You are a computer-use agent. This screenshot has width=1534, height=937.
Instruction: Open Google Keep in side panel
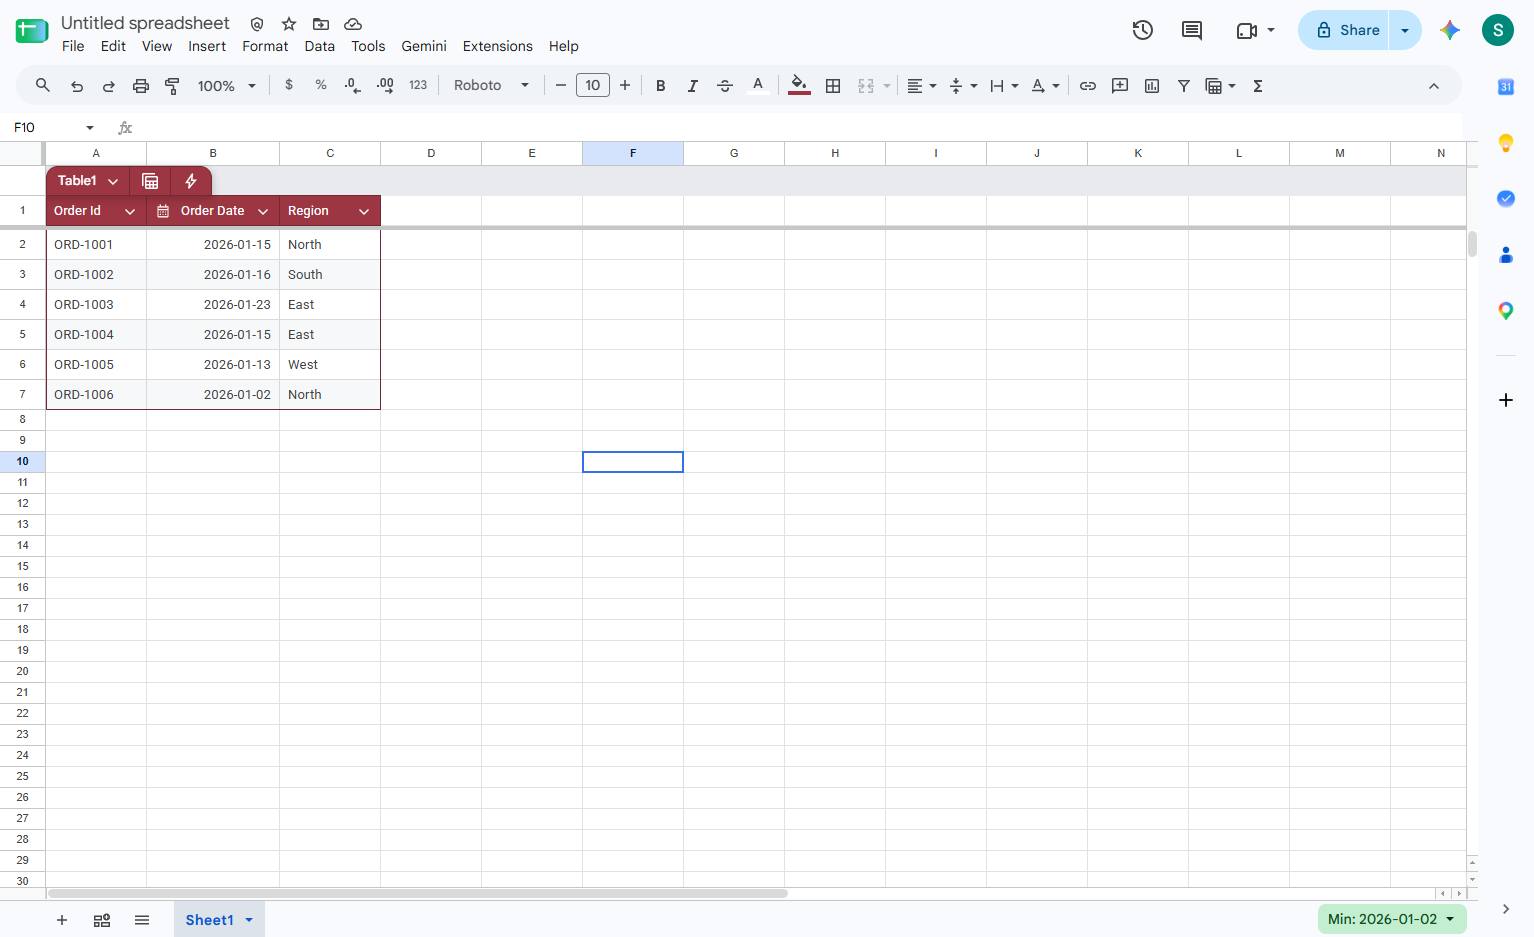[x=1506, y=143]
